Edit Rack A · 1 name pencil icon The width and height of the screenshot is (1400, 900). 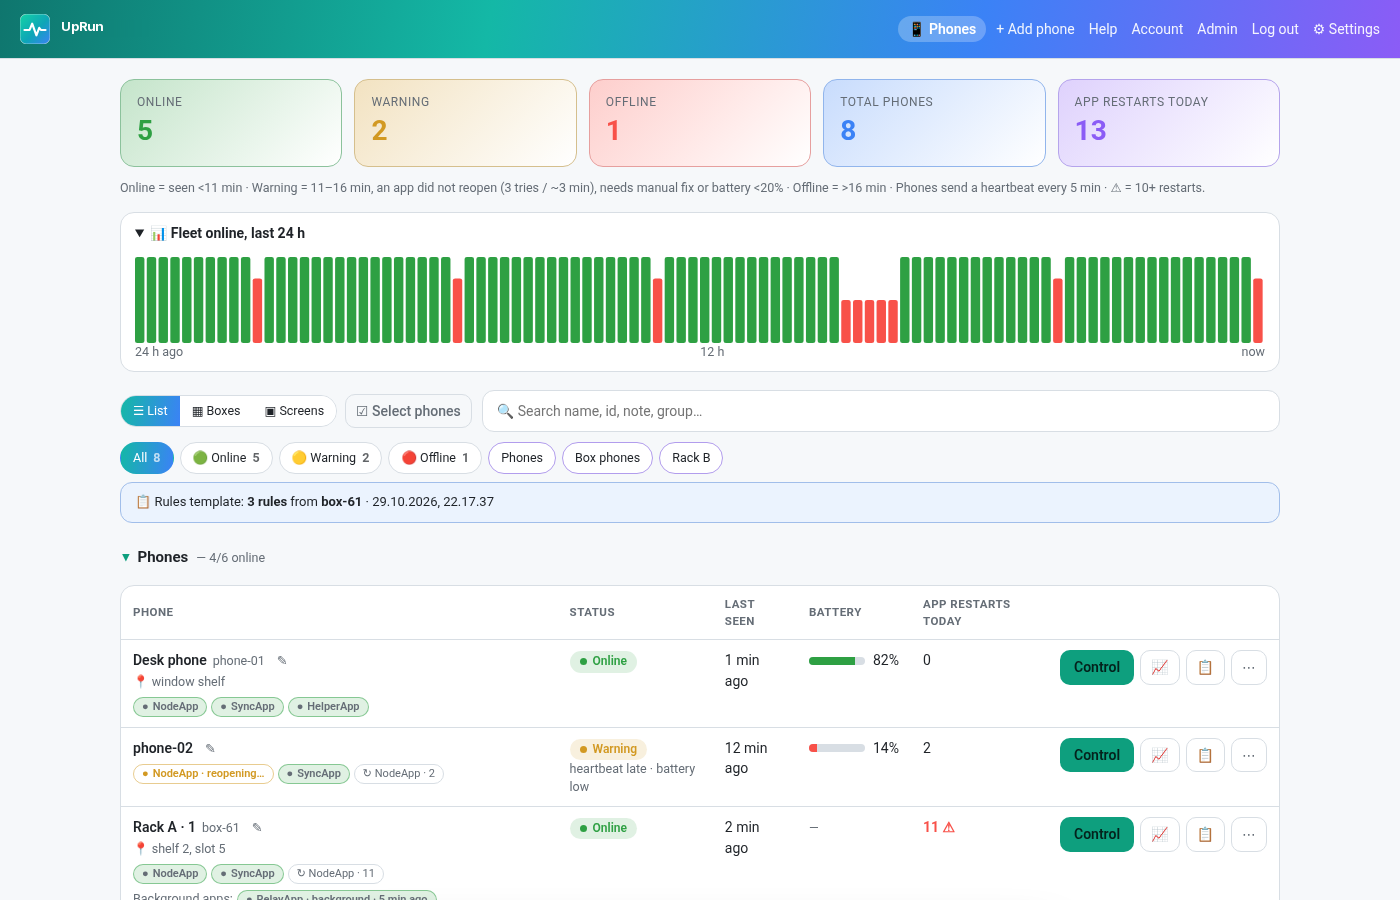point(257,827)
